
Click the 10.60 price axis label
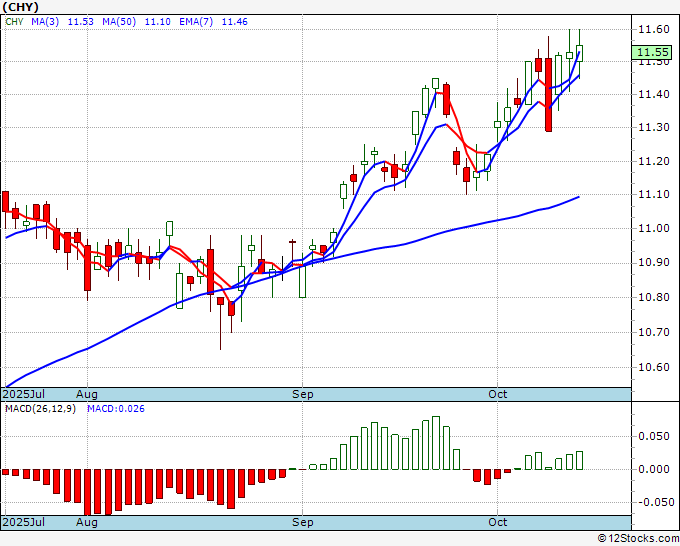click(x=654, y=367)
